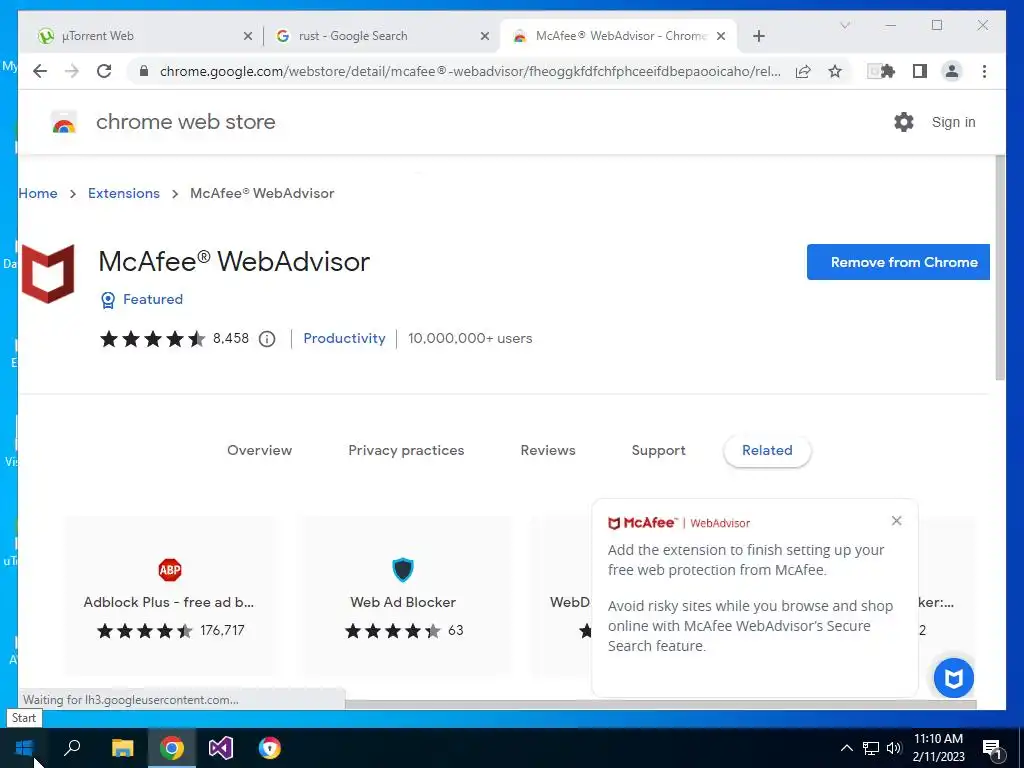Open the tab search chevron
The image size is (1024, 768).
[844, 25]
